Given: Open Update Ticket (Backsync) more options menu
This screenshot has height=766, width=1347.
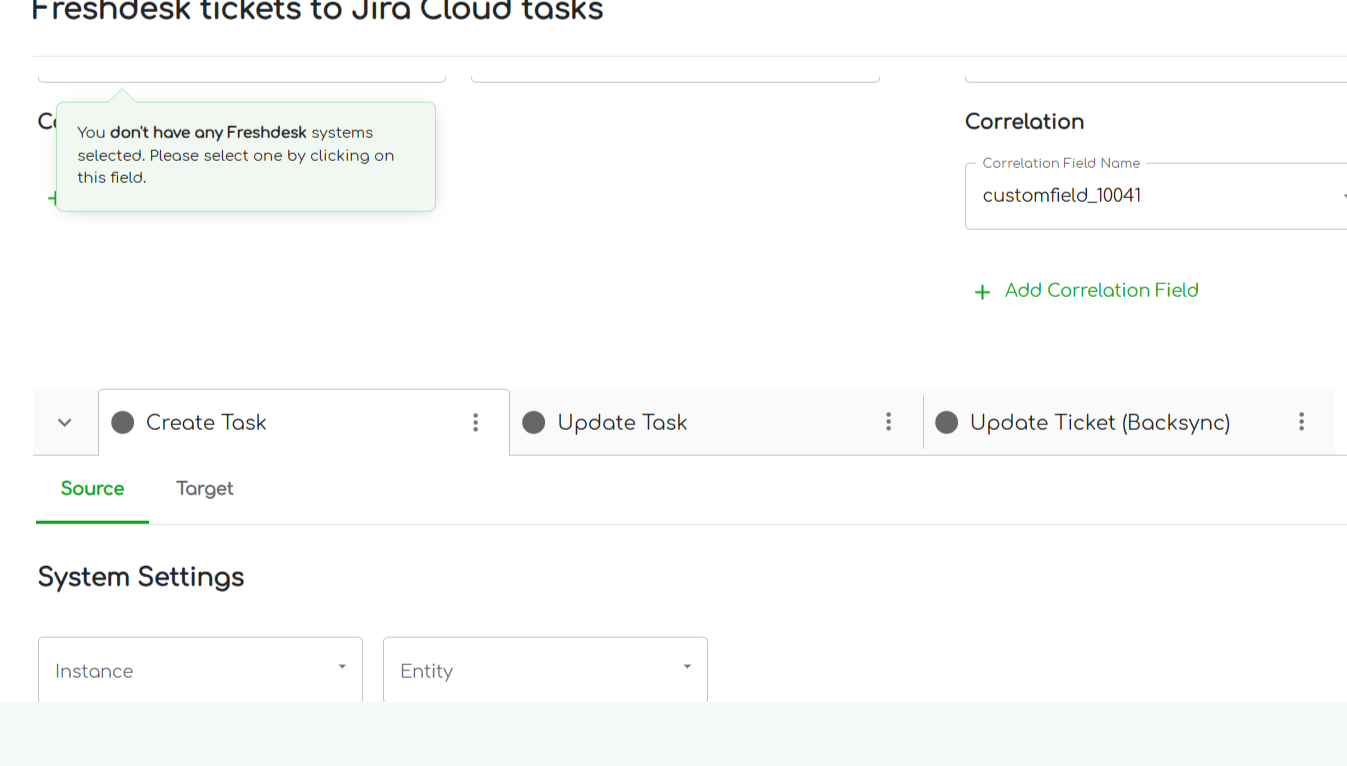Looking at the screenshot, I should pos(1301,422).
